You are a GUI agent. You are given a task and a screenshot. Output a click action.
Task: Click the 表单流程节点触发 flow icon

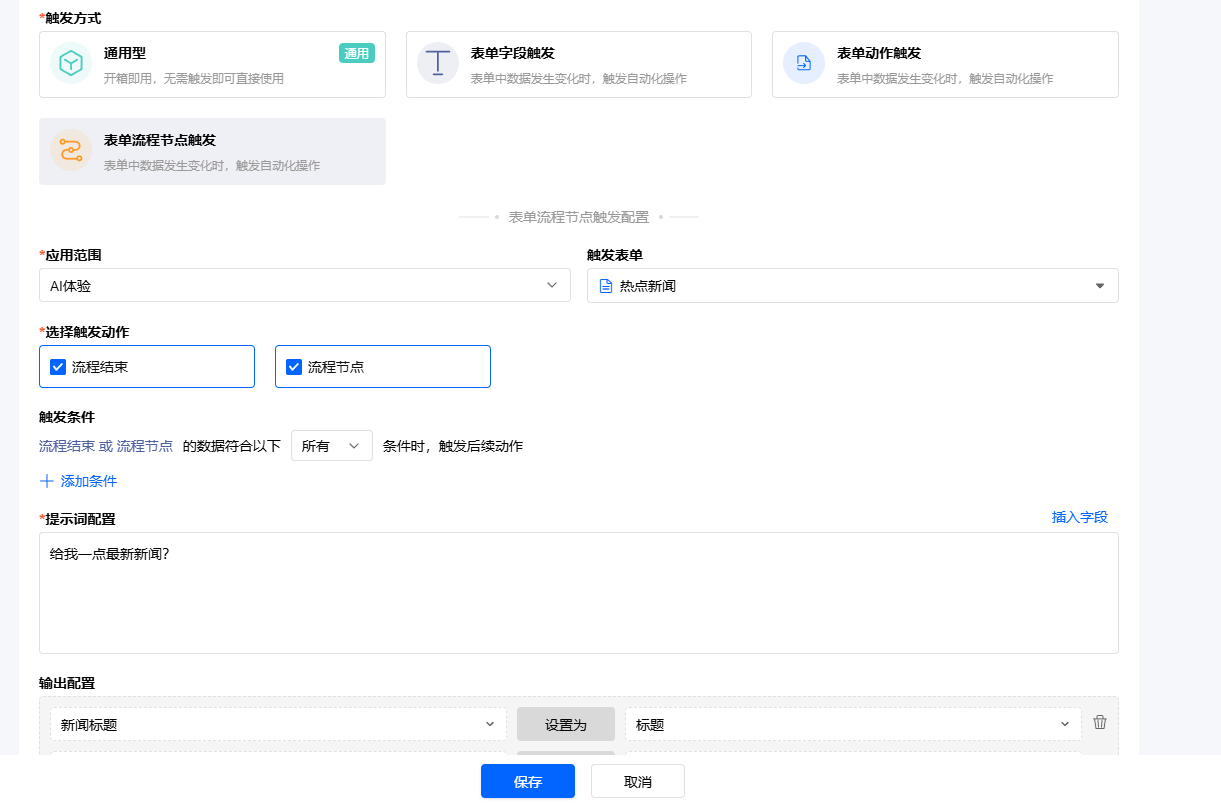[x=71, y=150]
